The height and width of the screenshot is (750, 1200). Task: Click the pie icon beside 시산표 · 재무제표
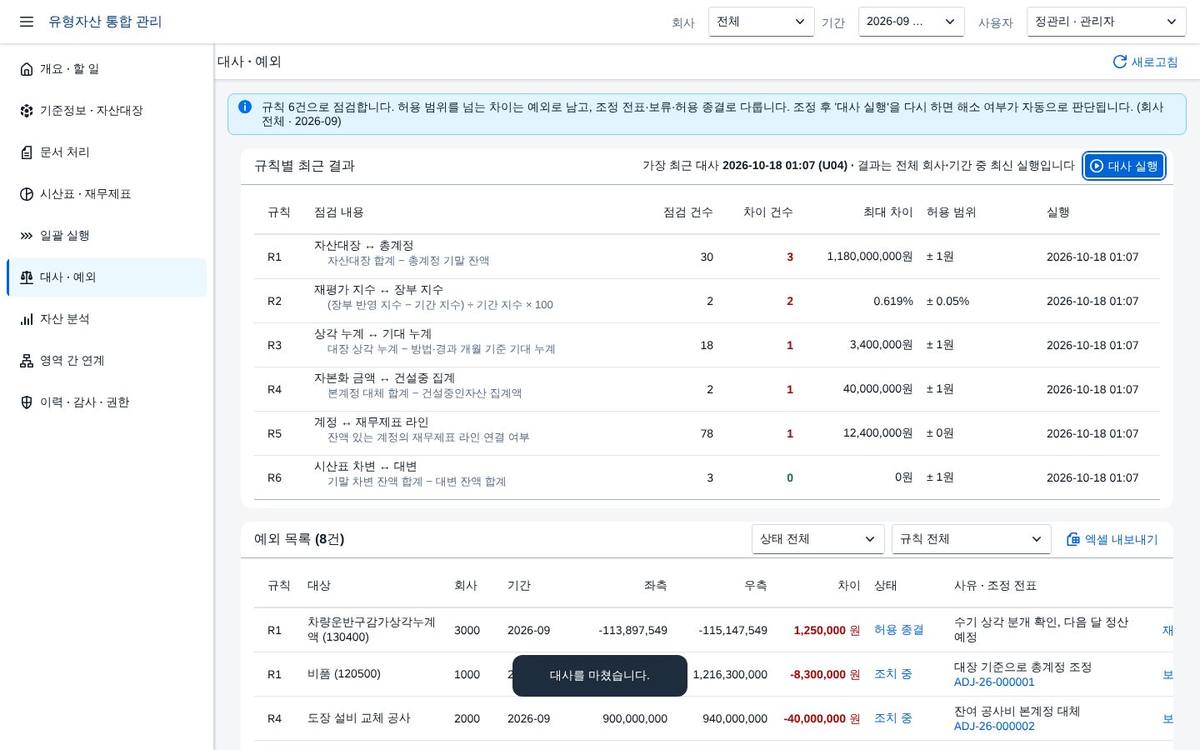click(x=26, y=194)
